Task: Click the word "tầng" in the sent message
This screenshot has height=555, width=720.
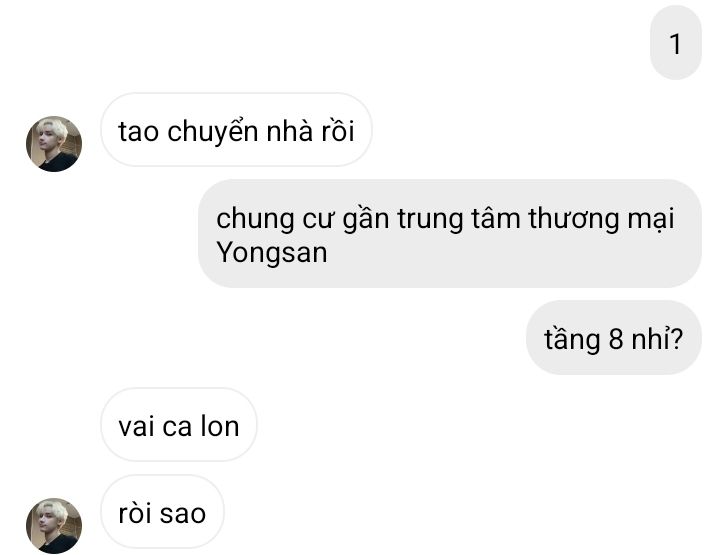Action: click(x=572, y=340)
